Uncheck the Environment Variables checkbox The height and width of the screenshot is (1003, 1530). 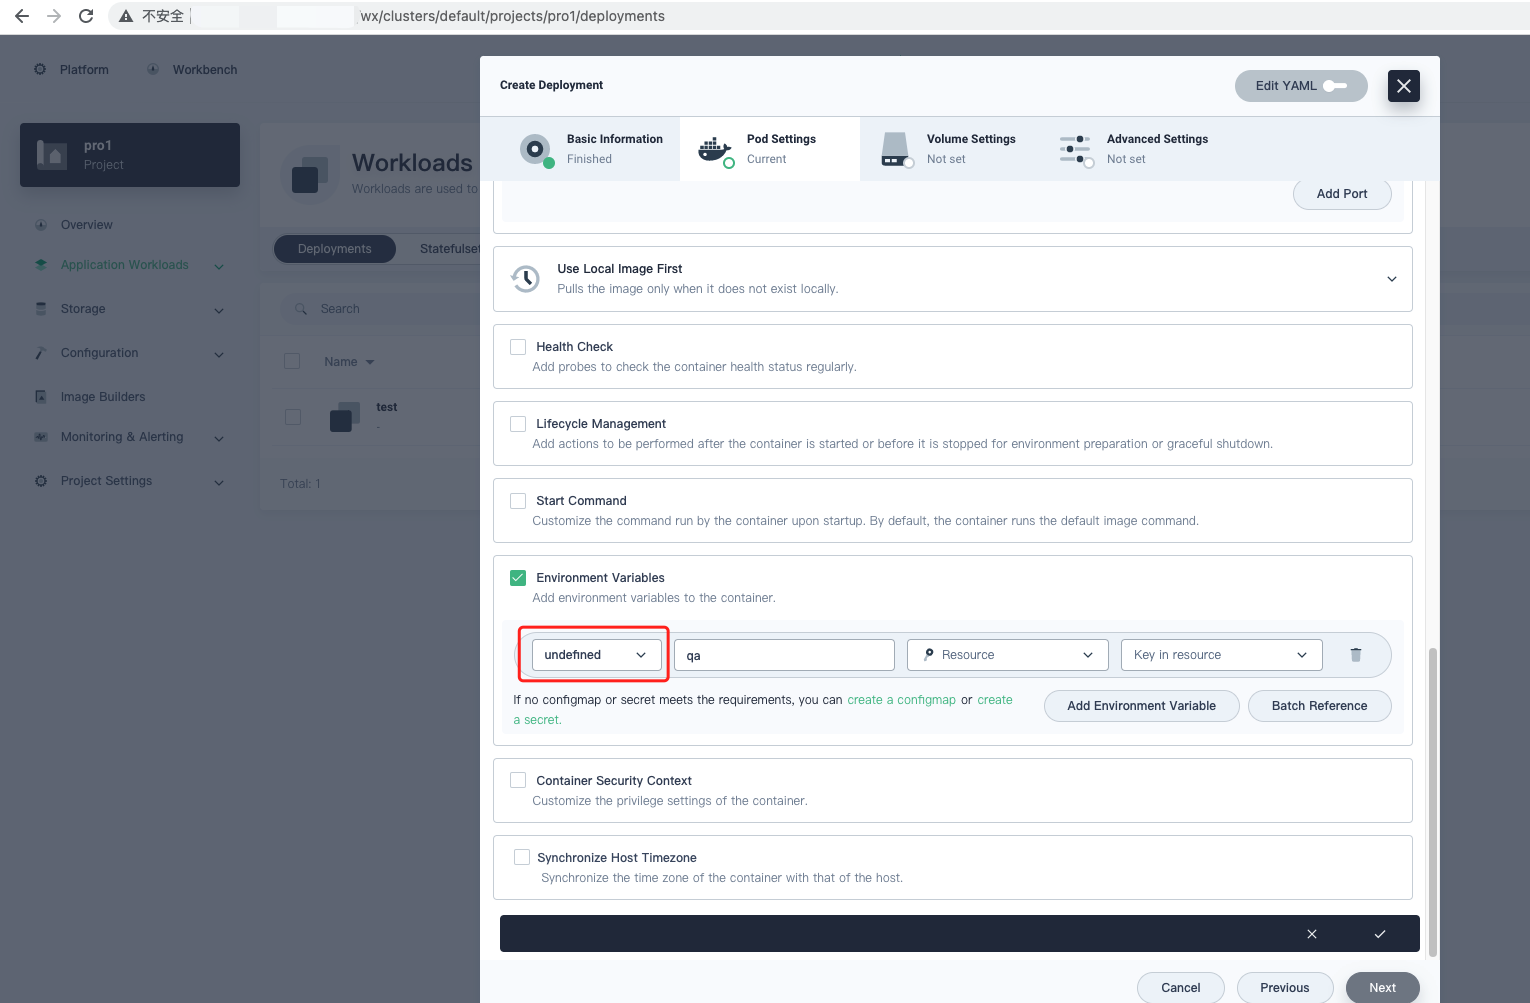click(518, 577)
